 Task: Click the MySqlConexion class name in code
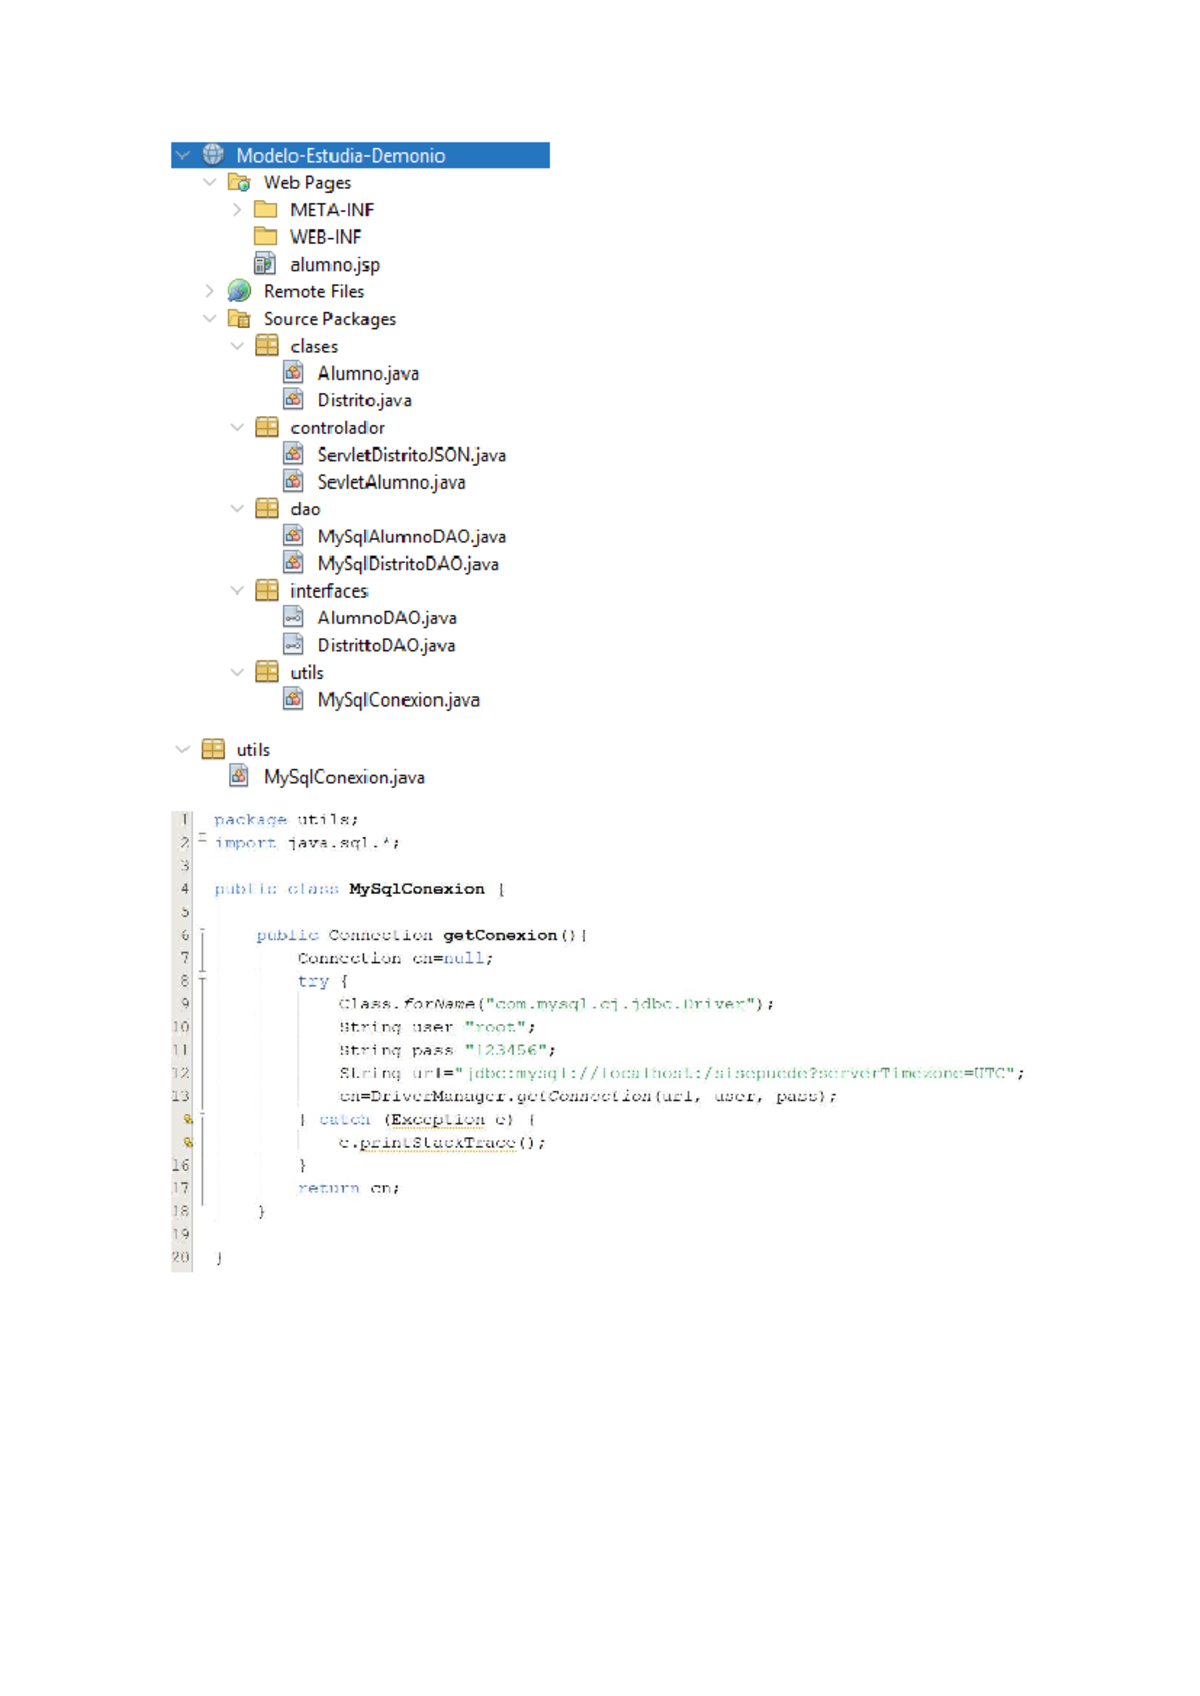[416, 889]
